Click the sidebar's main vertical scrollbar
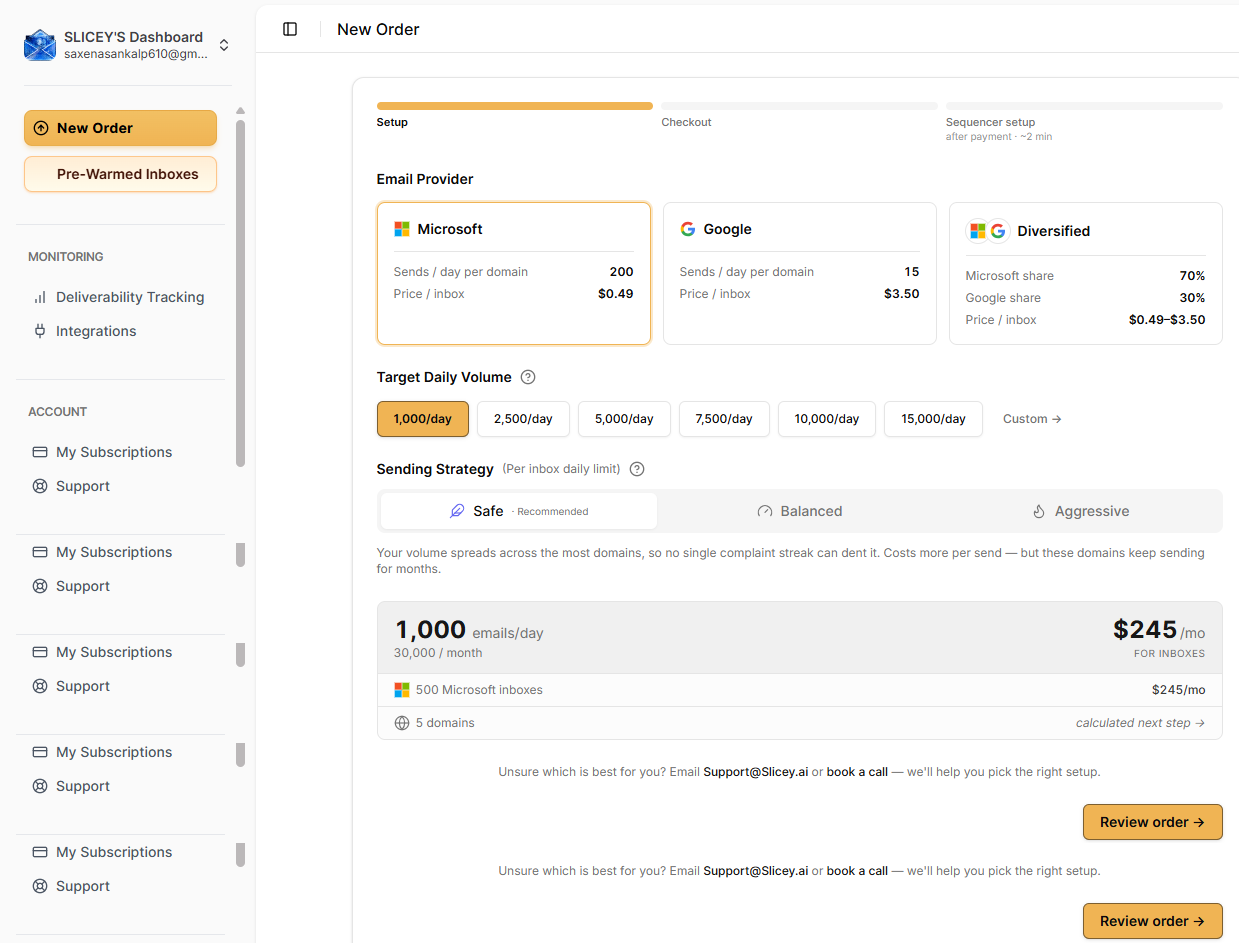The width and height of the screenshot is (1239, 943). coord(240,293)
